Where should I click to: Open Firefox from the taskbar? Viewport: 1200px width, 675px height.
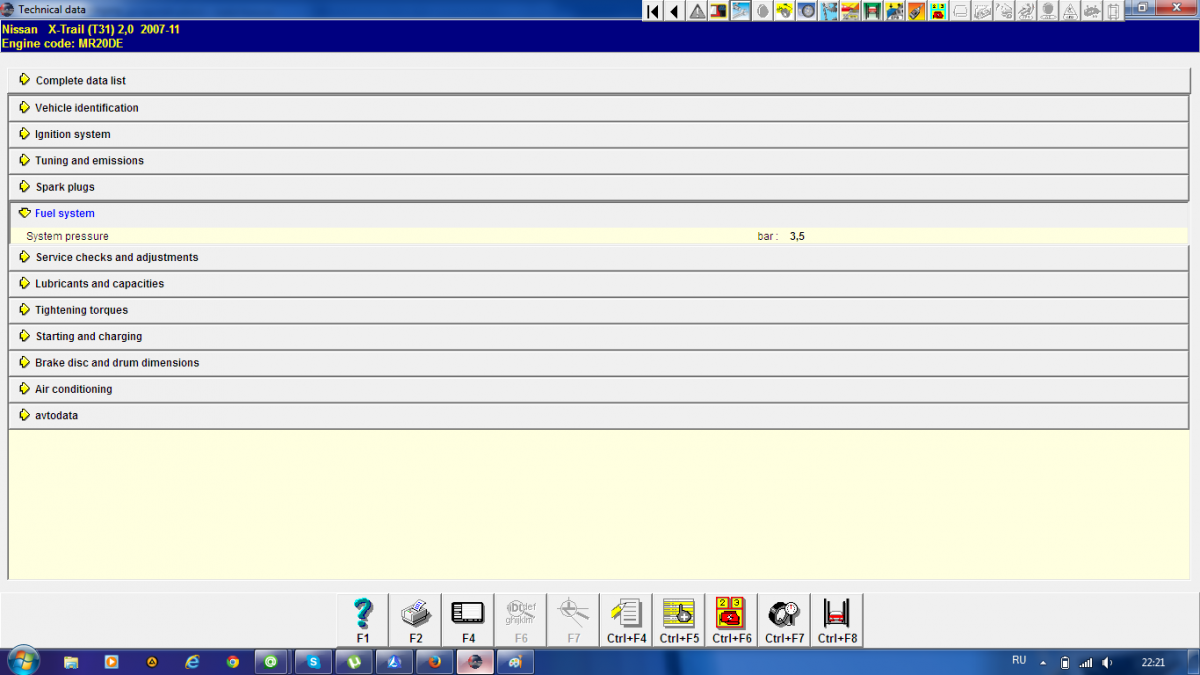coord(434,662)
